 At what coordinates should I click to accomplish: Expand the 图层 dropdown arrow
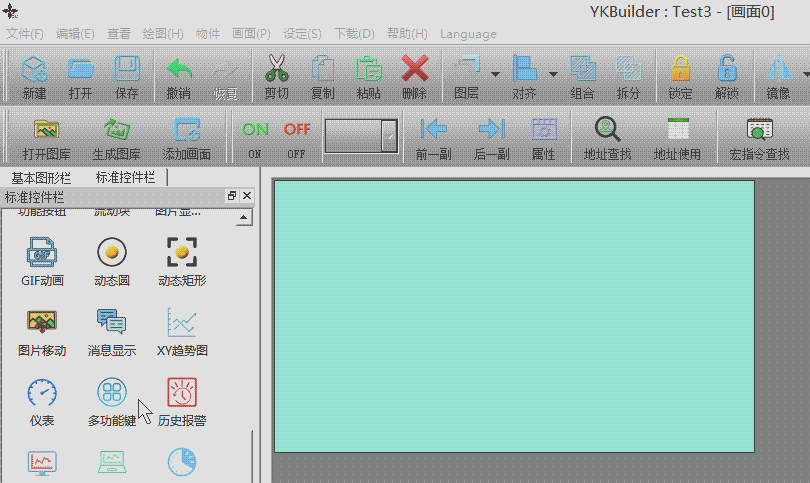pos(495,74)
